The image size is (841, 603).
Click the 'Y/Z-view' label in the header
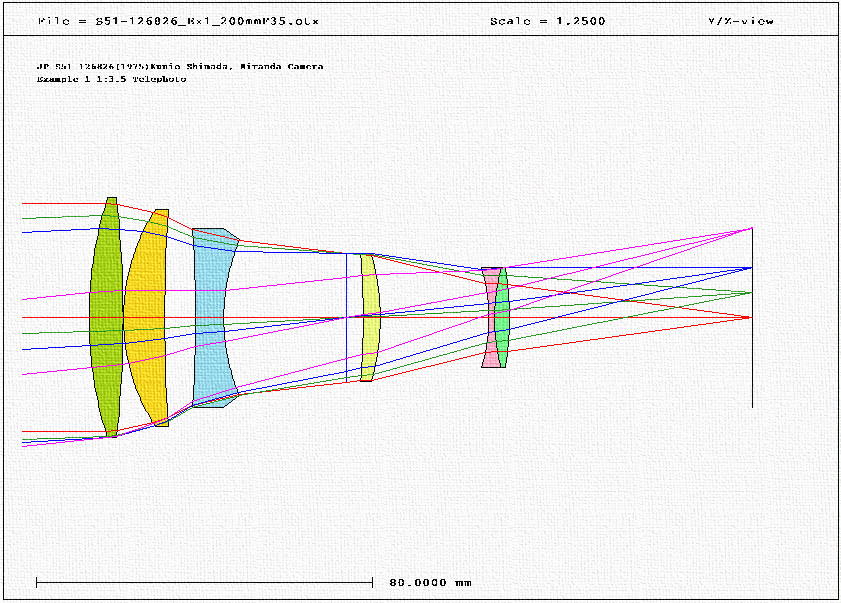click(x=741, y=21)
